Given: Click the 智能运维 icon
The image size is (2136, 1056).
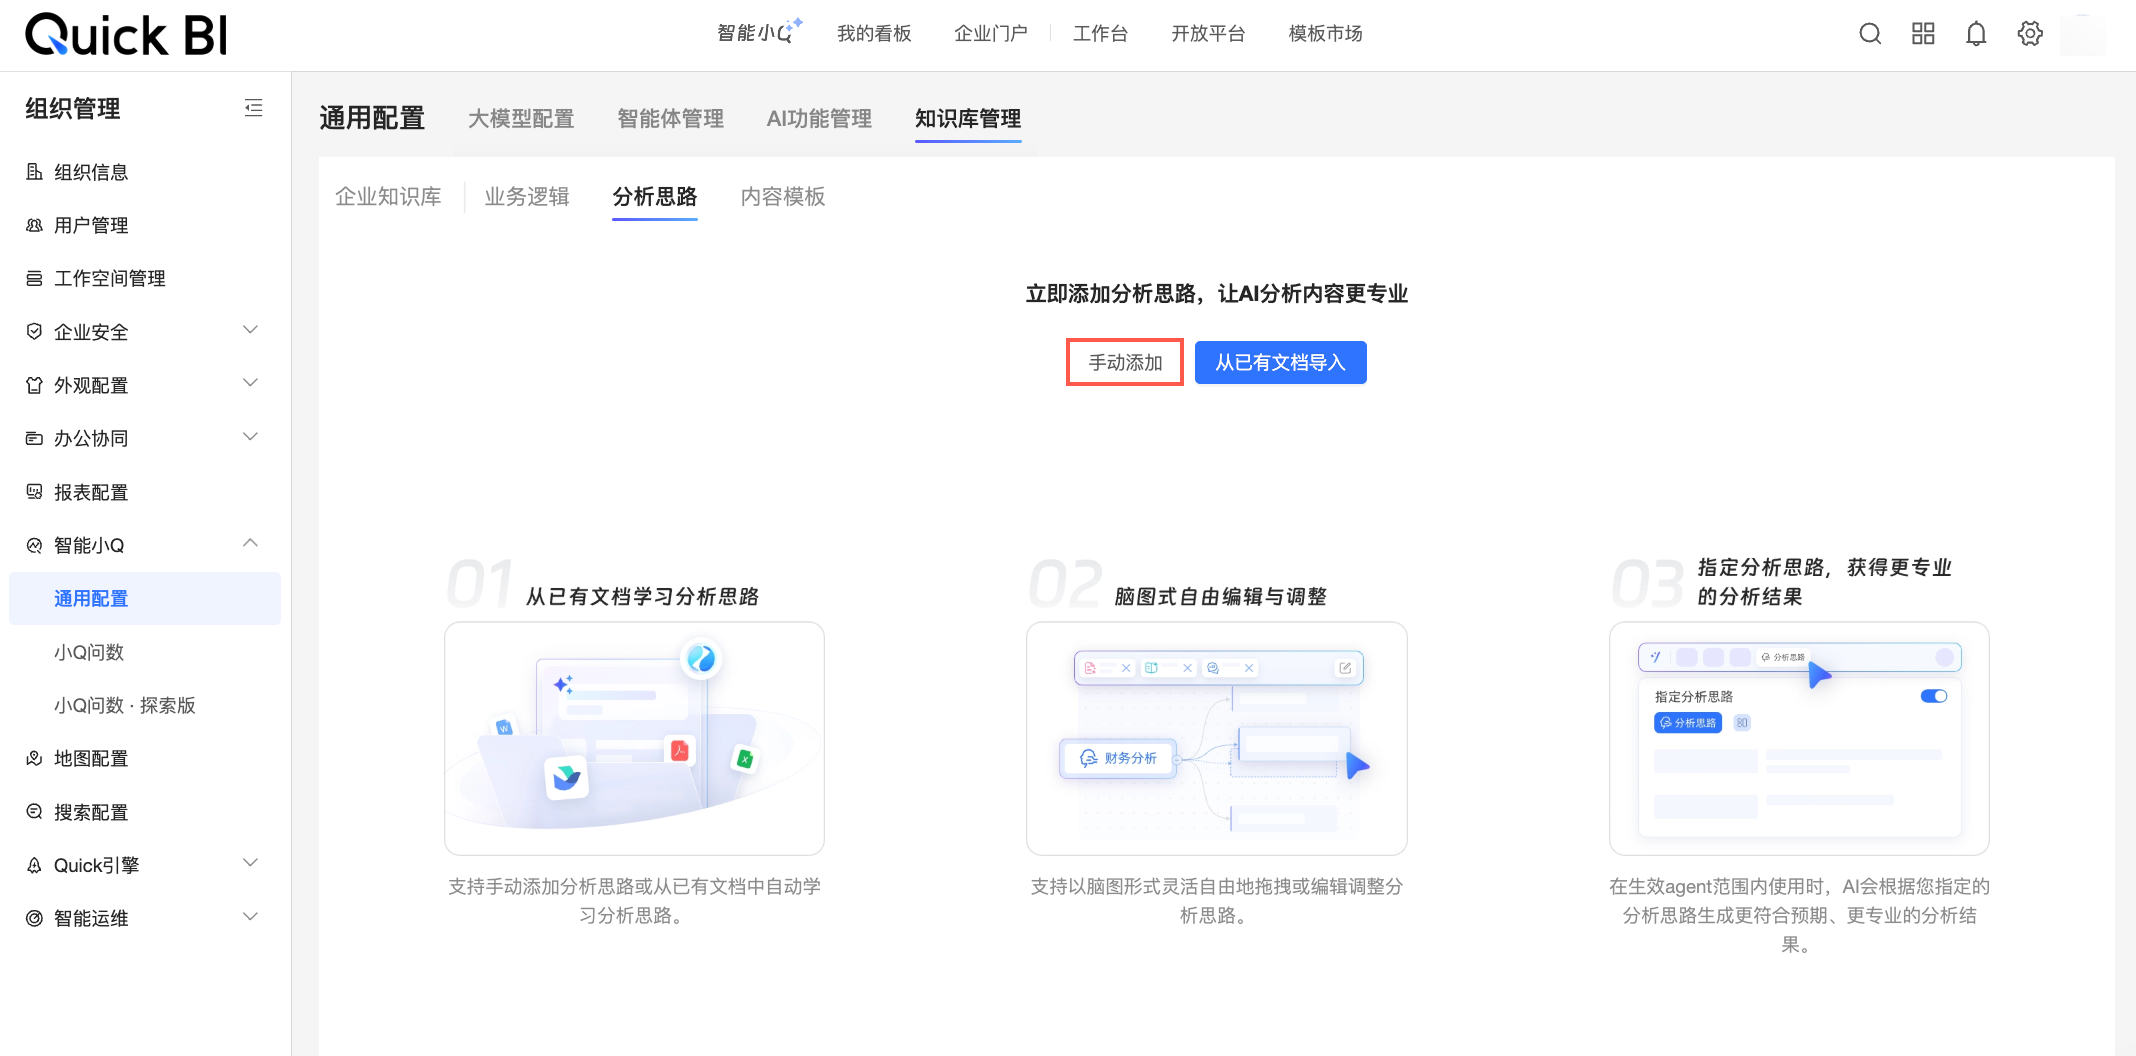Looking at the screenshot, I should 34,918.
